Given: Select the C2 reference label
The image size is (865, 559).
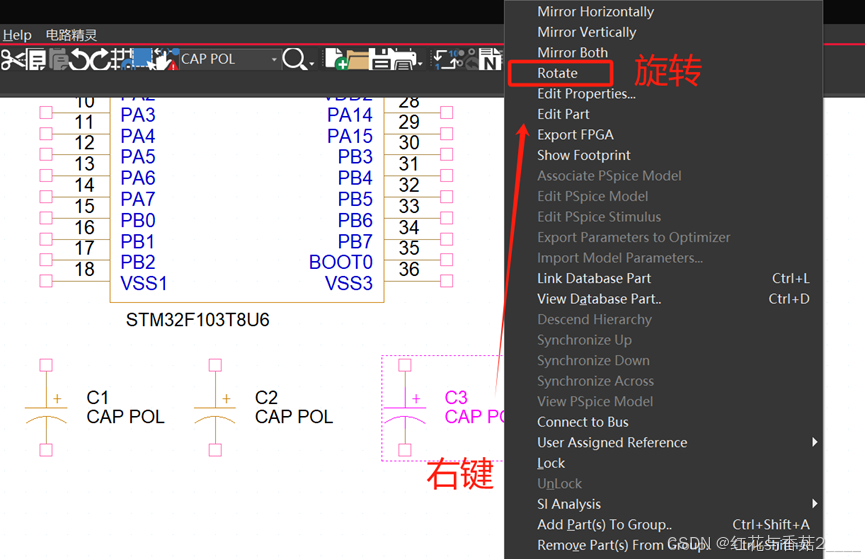Looking at the screenshot, I should (x=266, y=397).
